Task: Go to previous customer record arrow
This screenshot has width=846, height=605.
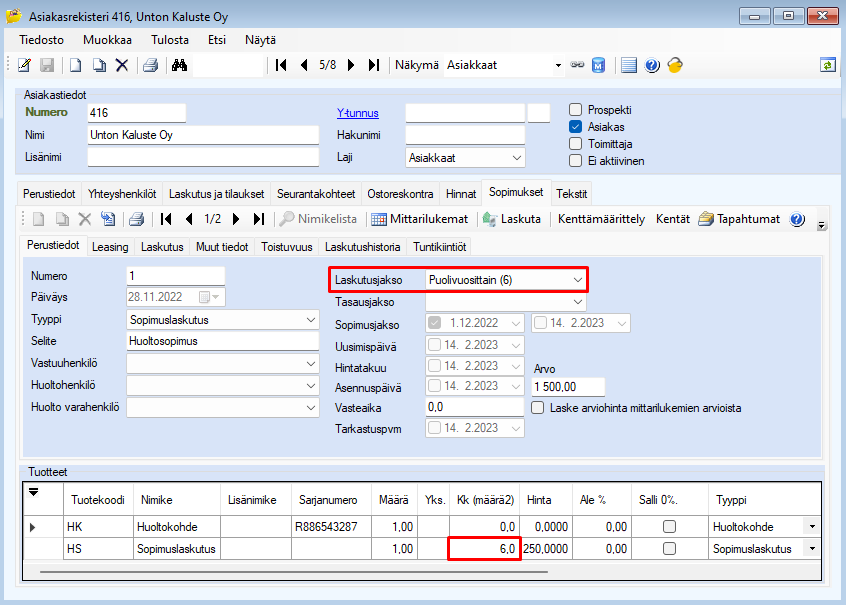Action: [x=304, y=65]
